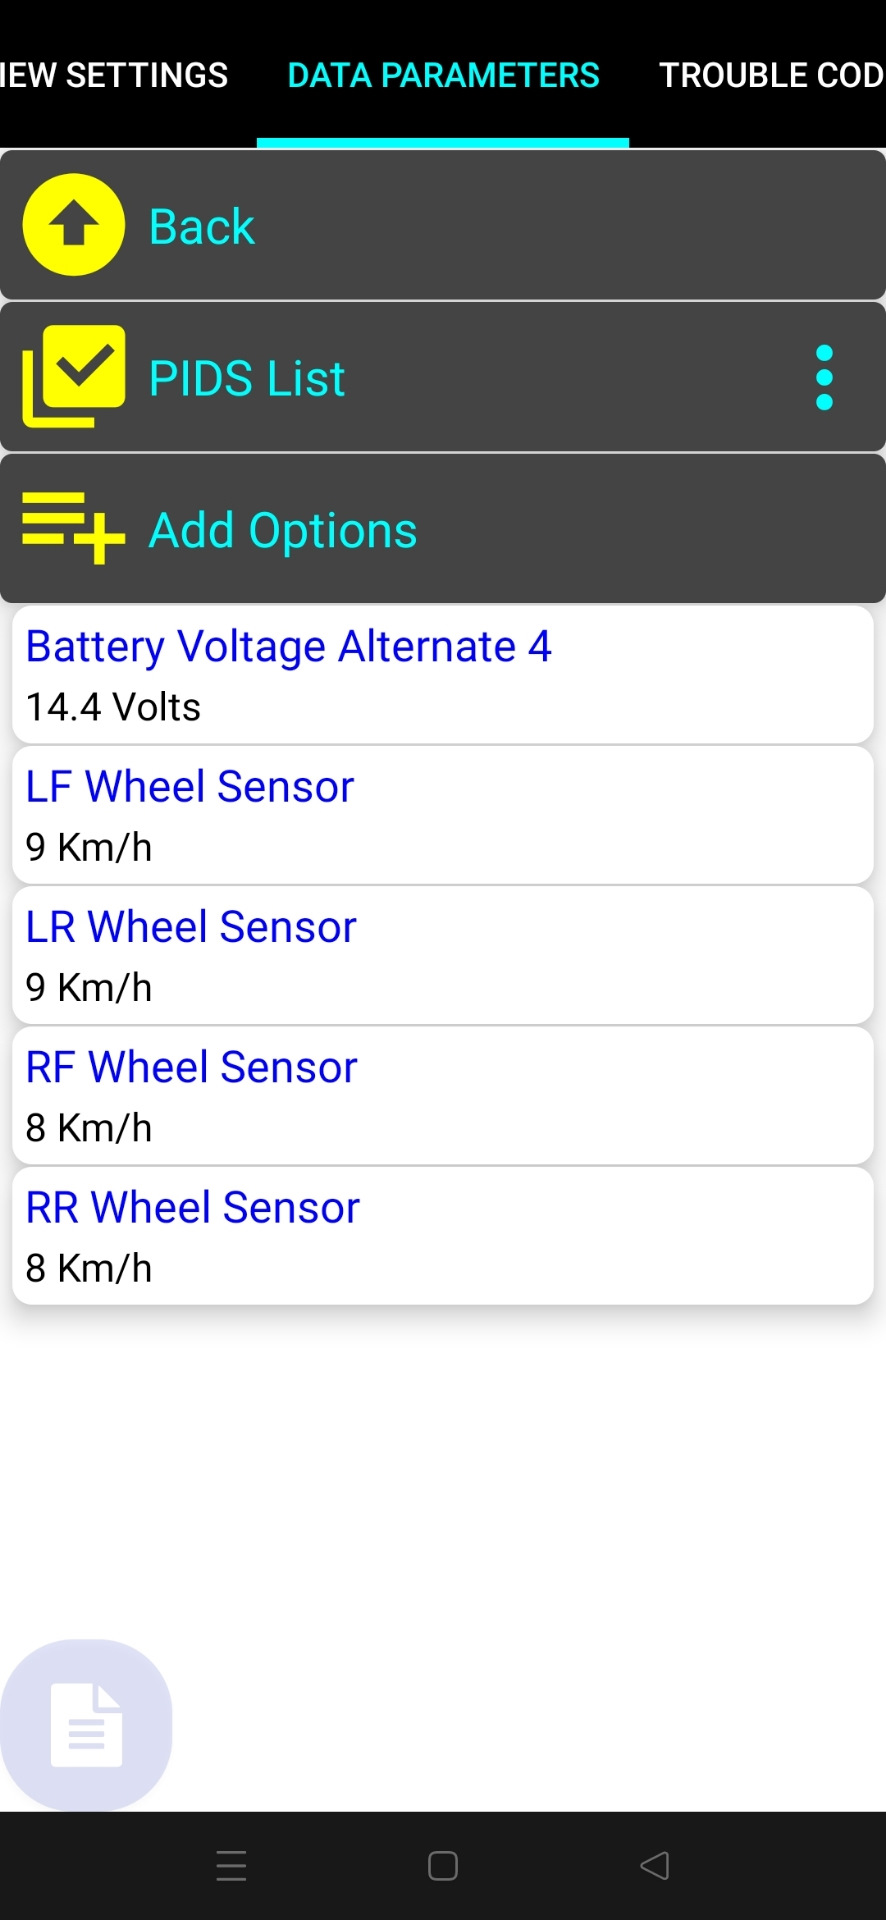Switch to the Trouble Codes tab
The width and height of the screenshot is (886, 1920).
pyautogui.click(x=771, y=75)
